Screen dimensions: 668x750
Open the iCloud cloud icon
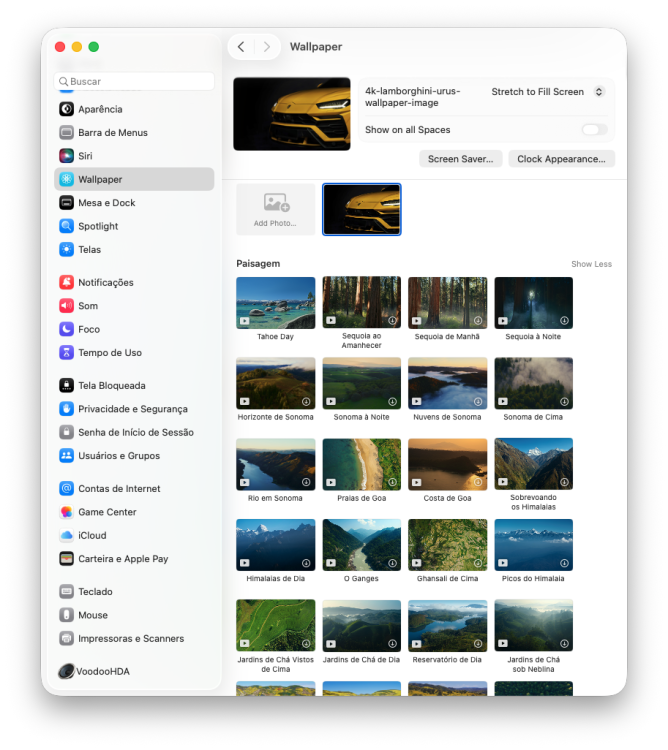66,535
